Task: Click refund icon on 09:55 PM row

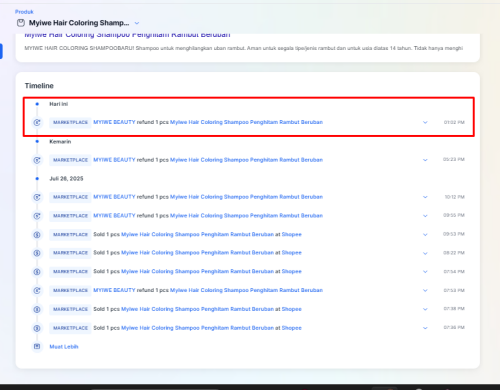Action: coord(37,216)
